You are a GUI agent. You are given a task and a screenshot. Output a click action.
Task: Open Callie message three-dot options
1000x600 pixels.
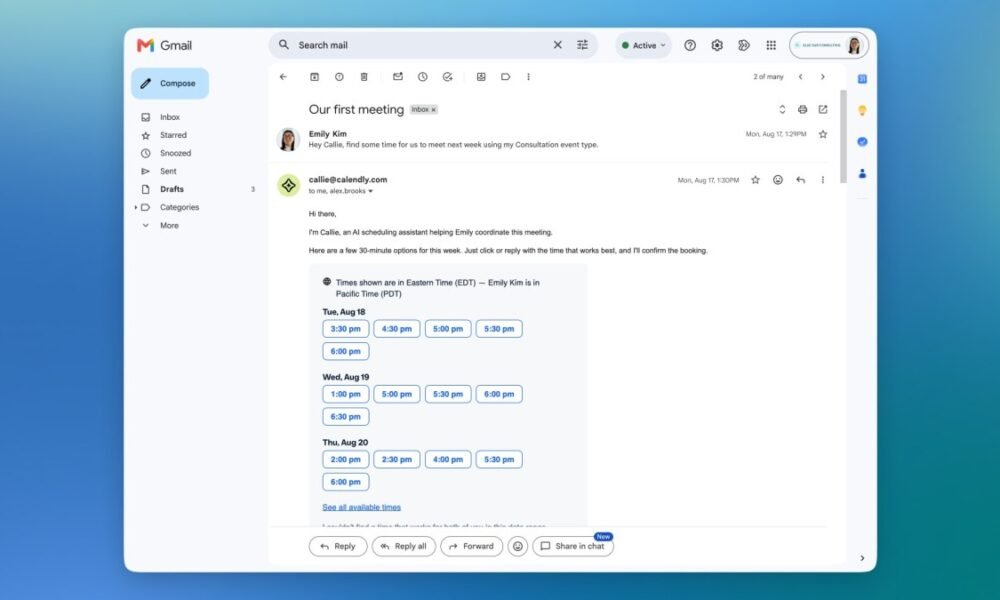pyautogui.click(x=823, y=180)
